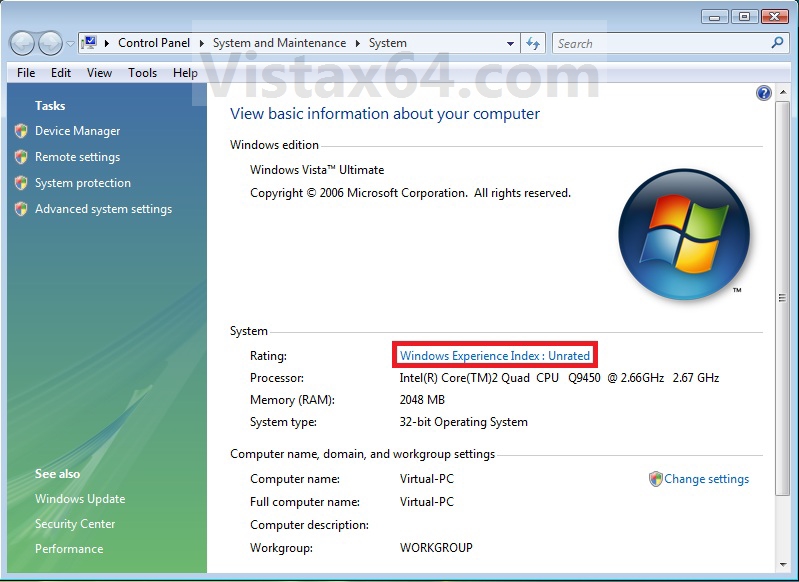Open Advanced system settings link
The image size is (799, 582).
point(103,209)
